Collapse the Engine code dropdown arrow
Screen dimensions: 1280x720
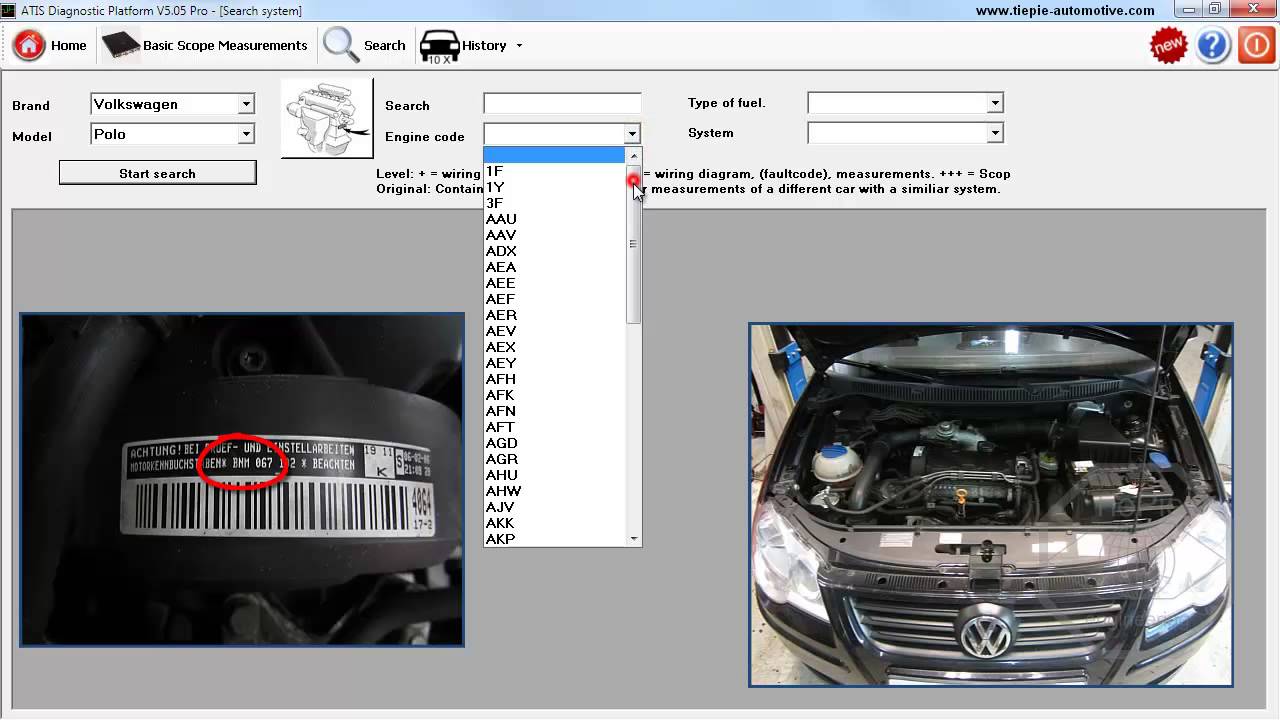(632, 134)
